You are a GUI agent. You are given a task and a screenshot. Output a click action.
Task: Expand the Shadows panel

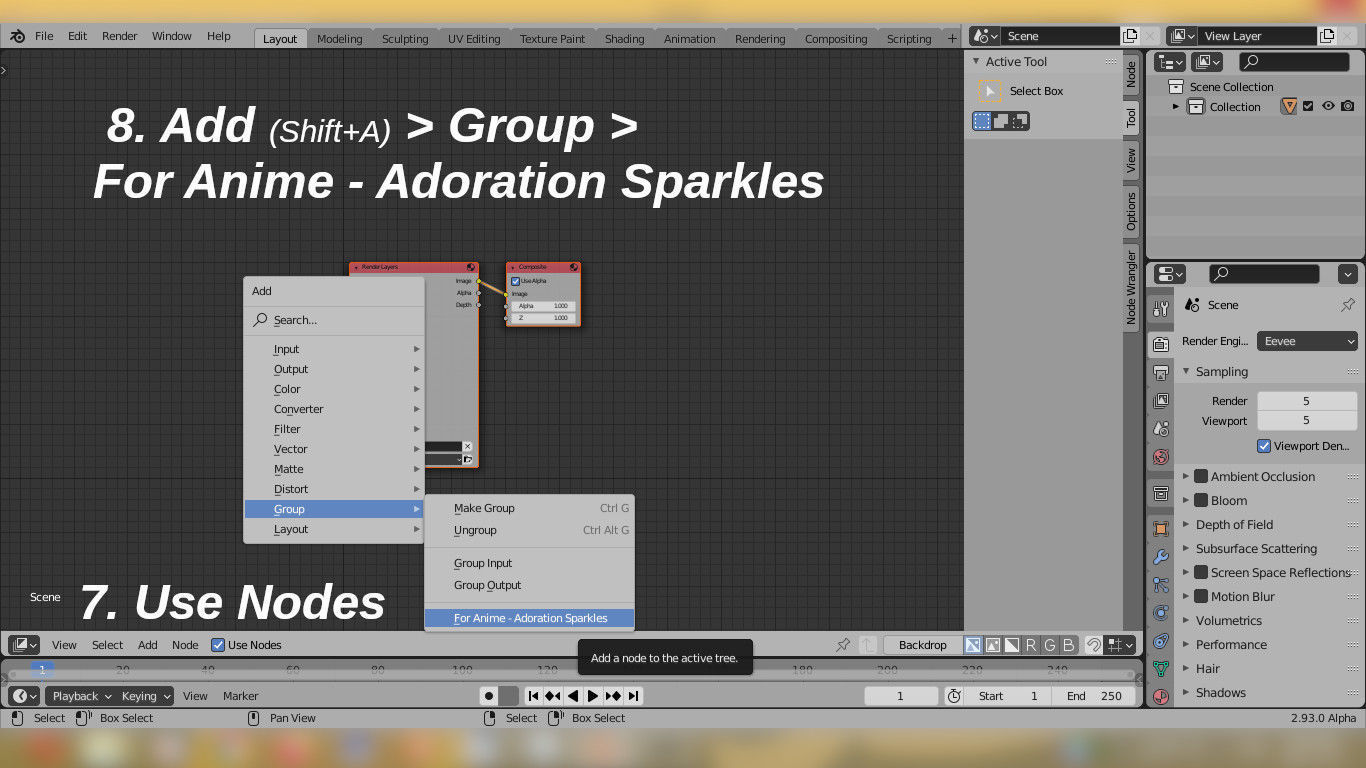pos(1187,693)
